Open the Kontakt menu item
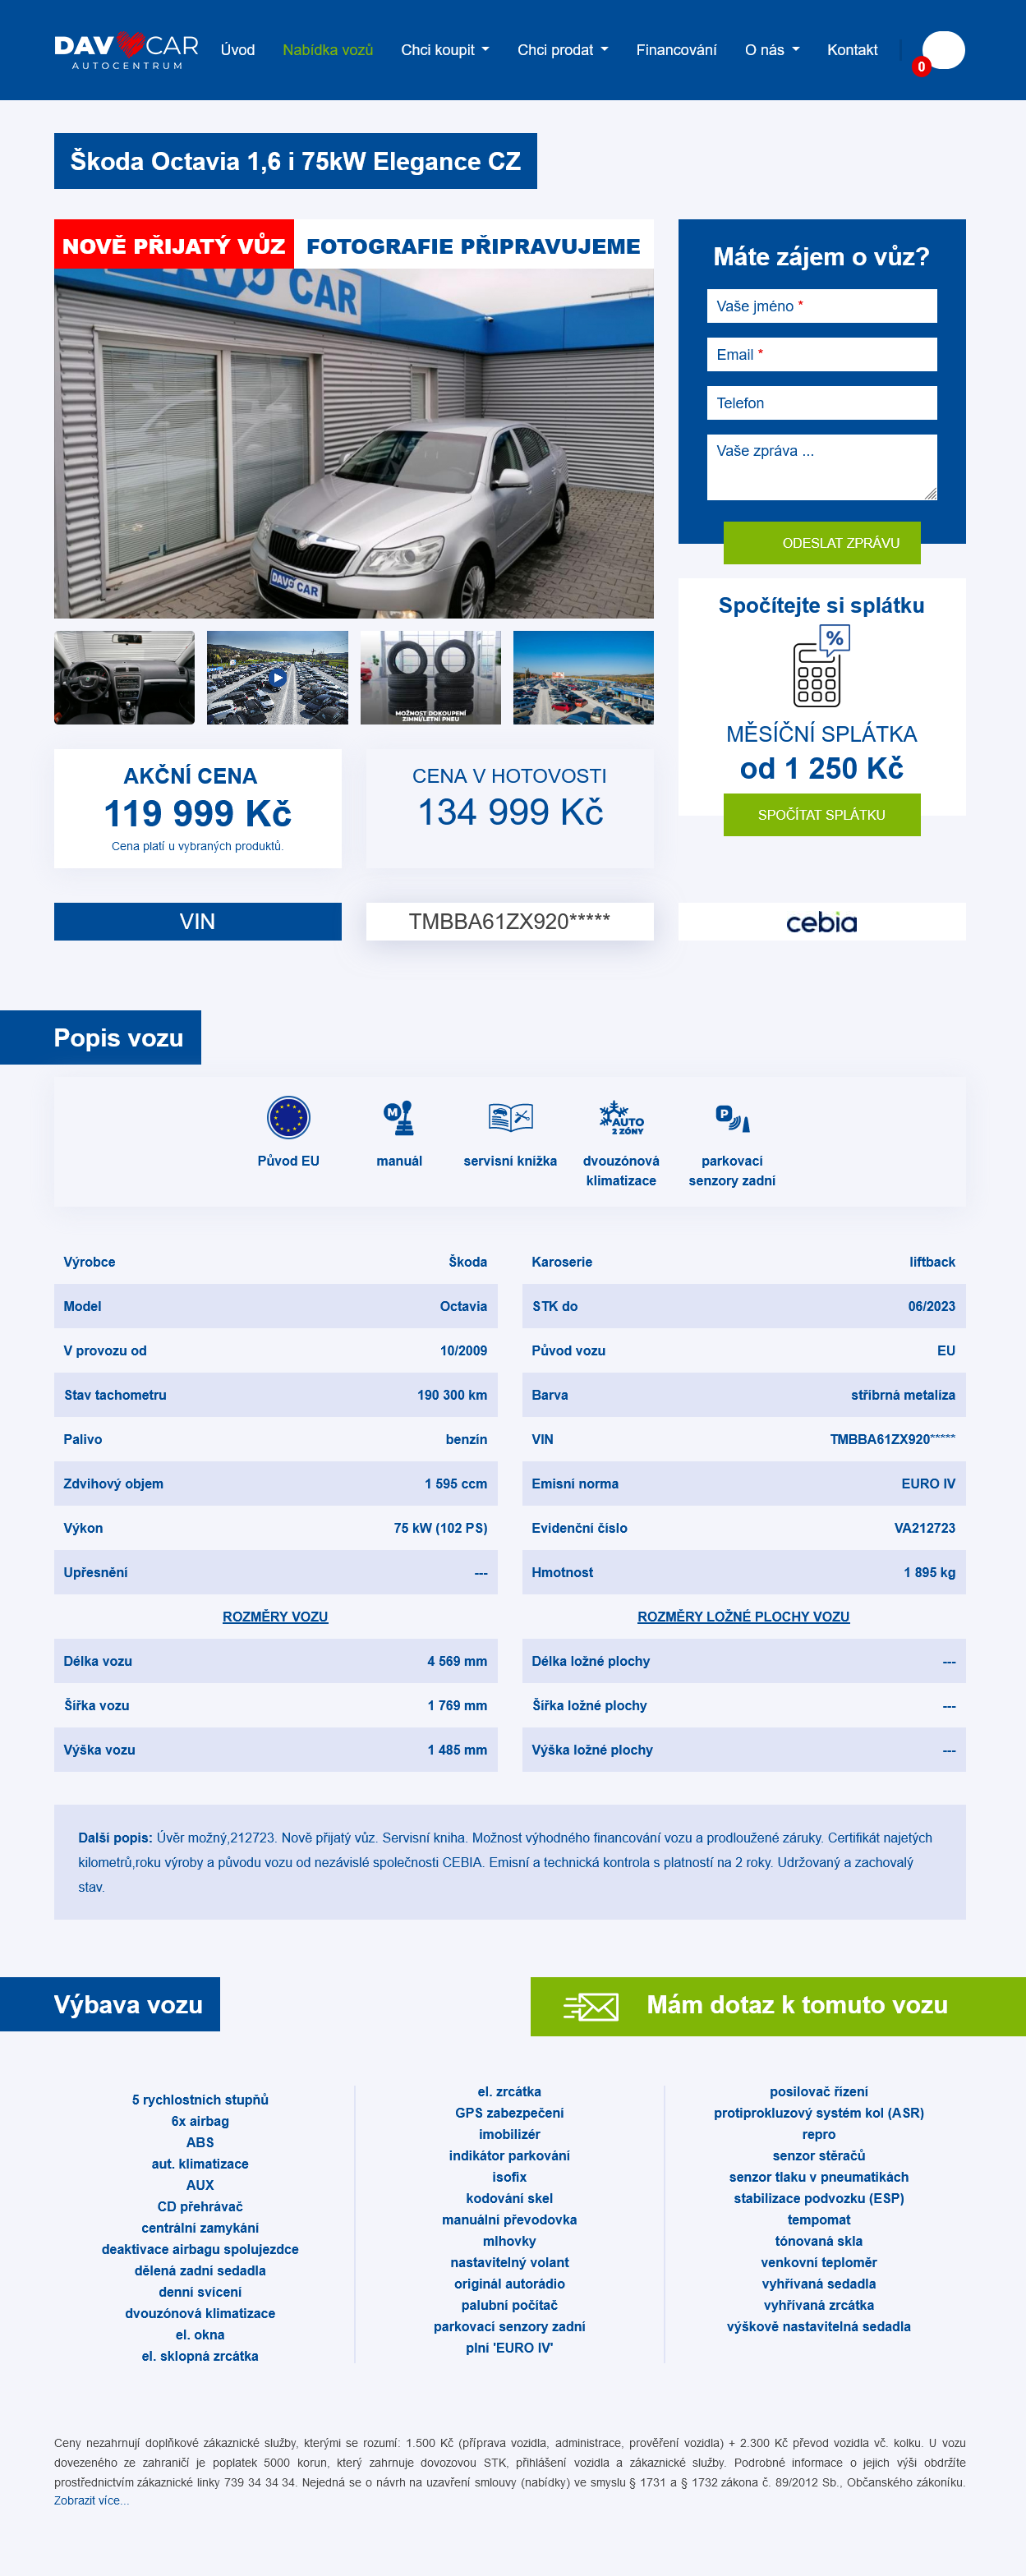1026x2576 pixels. coord(852,50)
